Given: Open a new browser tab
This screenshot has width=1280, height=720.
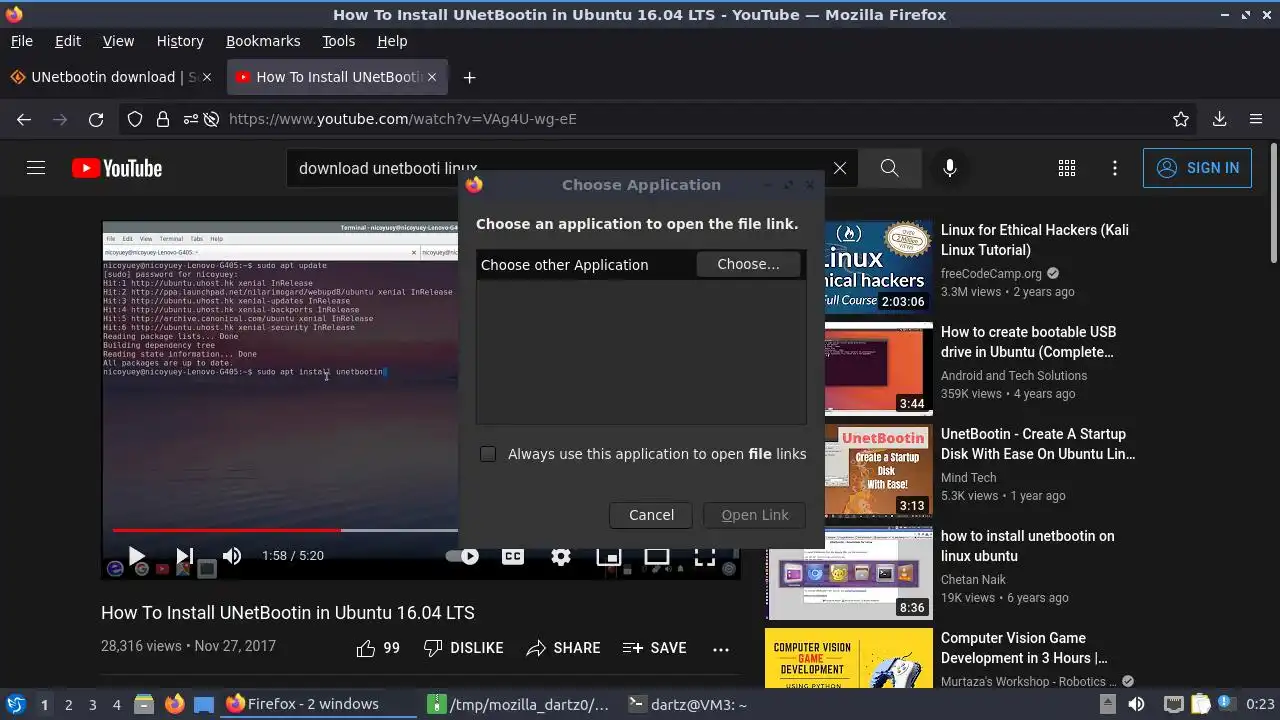Looking at the screenshot, I should point(469,77).
